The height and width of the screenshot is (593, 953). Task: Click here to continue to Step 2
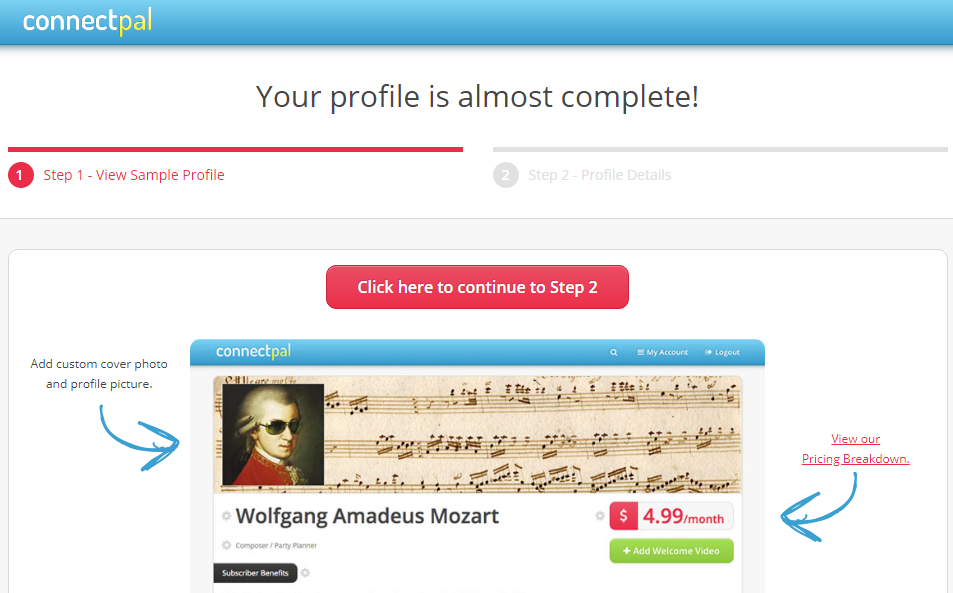point(477,287)
